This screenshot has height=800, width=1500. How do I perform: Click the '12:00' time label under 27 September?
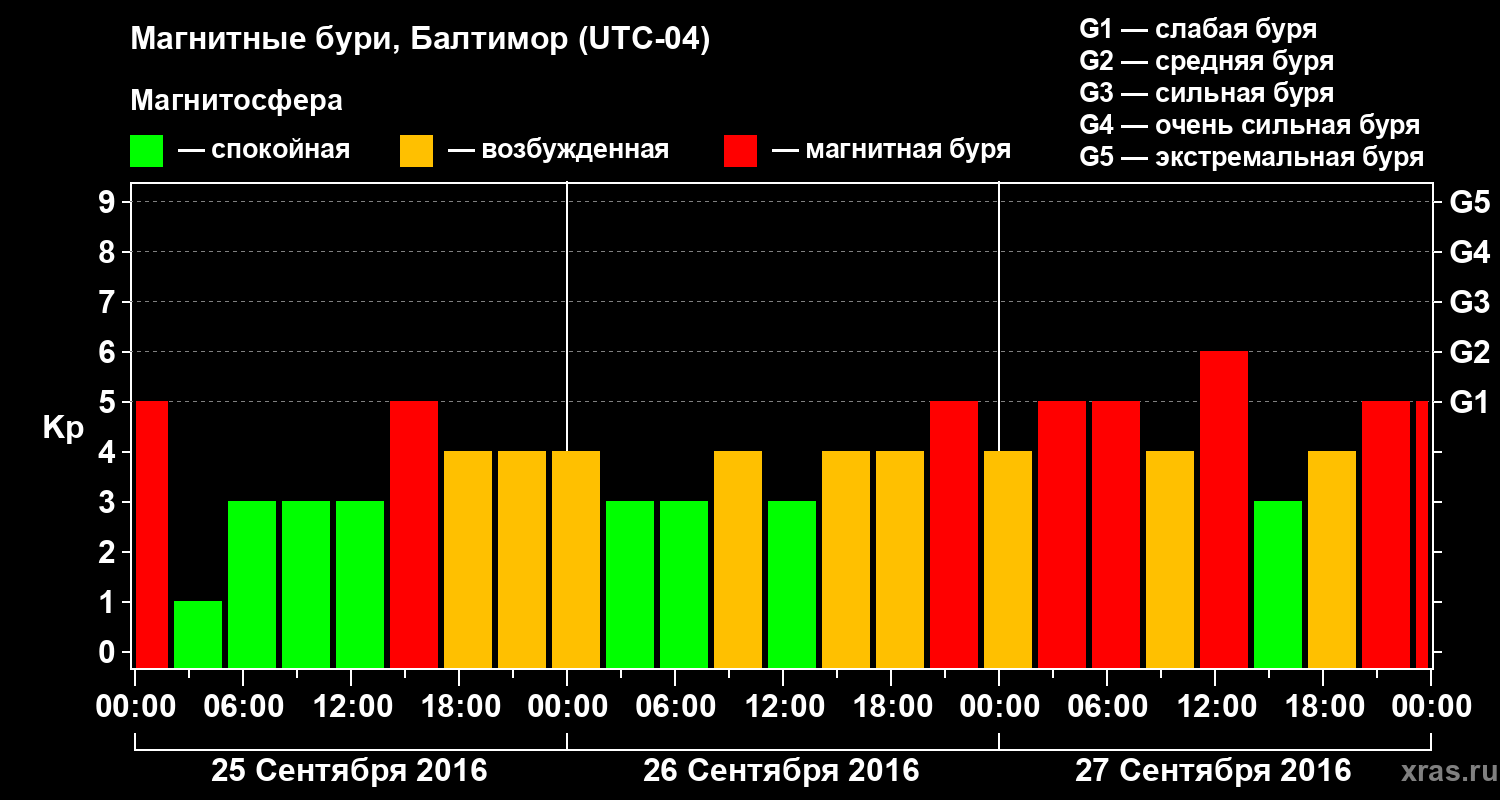tap(1215, 707)
